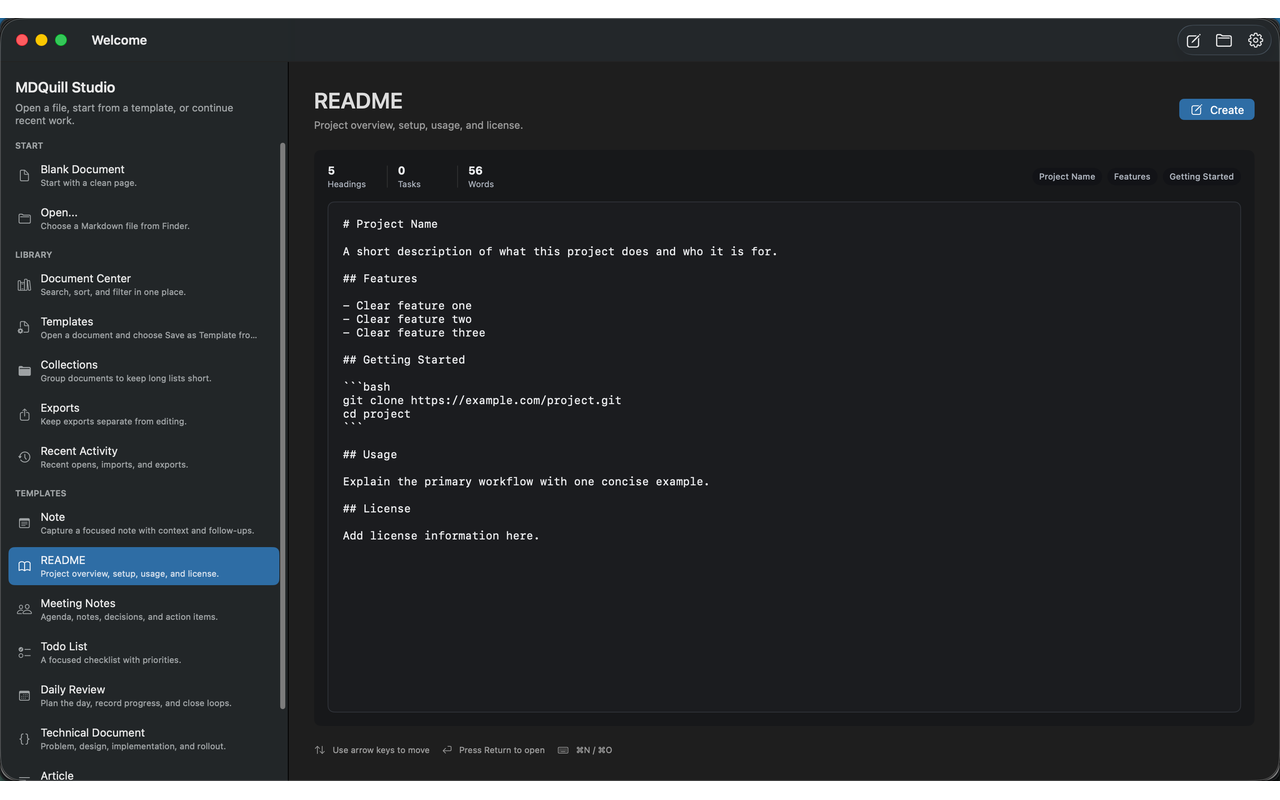Click the folder icon beside Open...

(x=25, y=219)
